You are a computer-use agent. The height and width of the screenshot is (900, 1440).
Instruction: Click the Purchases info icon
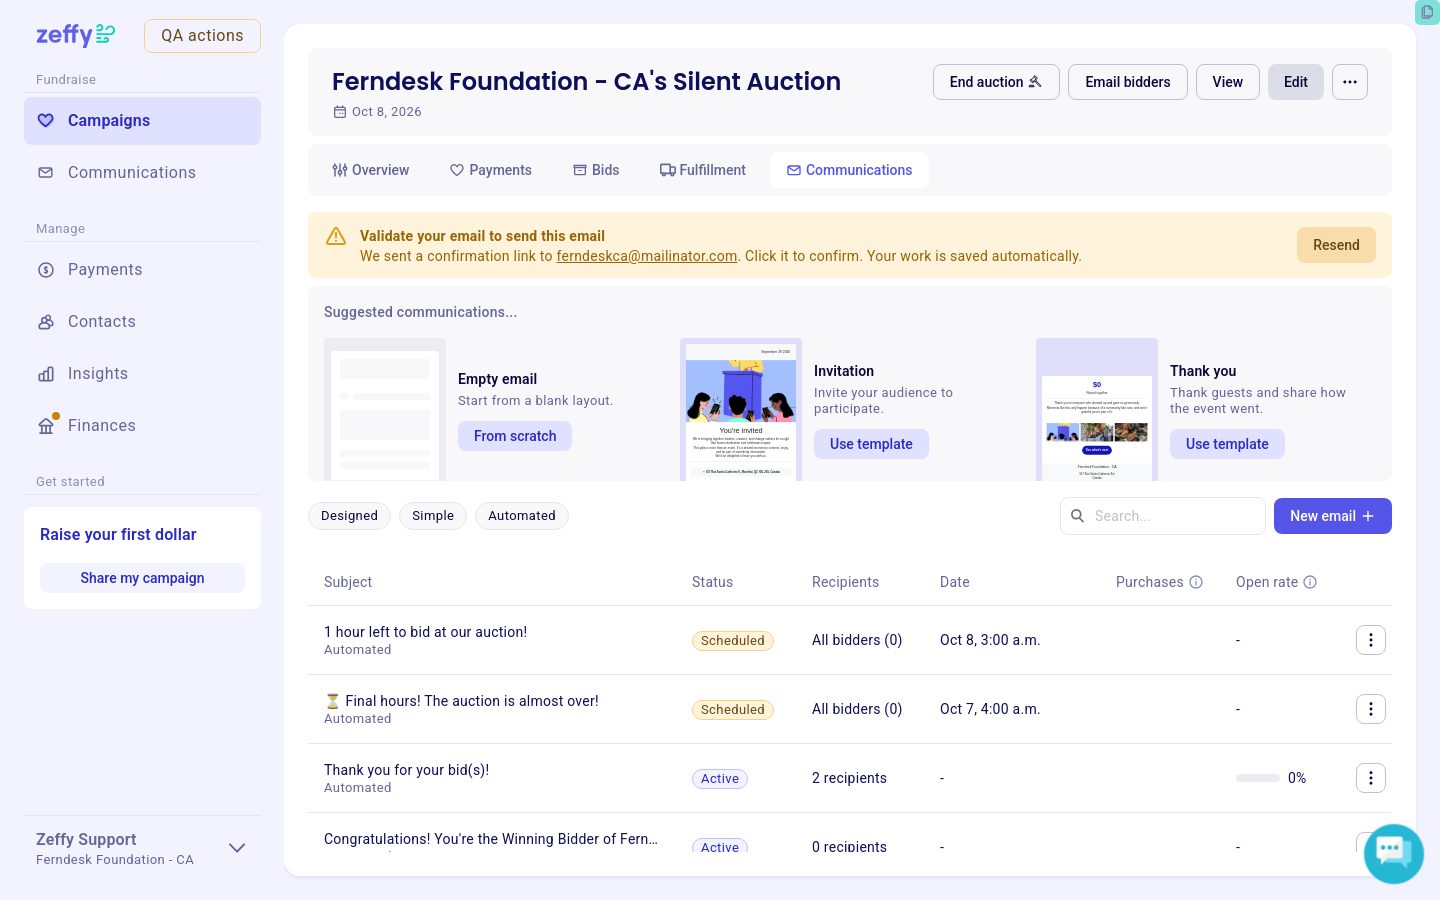point(1196,582)
